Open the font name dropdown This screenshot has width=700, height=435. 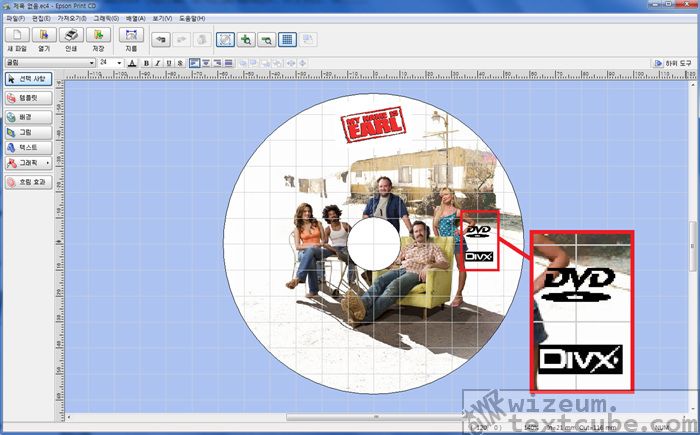click(x=92, y=63)
